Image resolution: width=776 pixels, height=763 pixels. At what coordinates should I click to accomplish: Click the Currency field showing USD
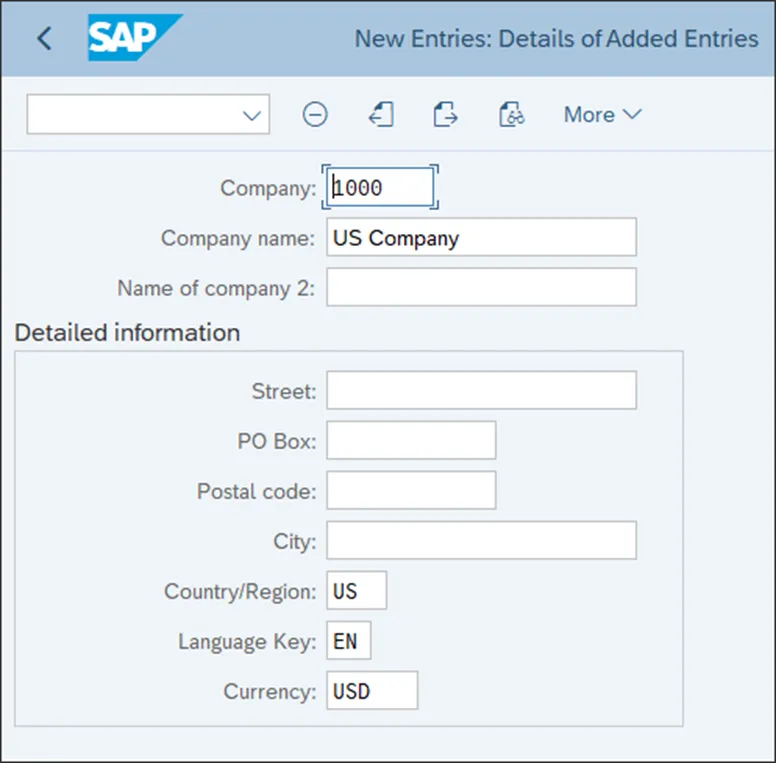click(372, 691)
